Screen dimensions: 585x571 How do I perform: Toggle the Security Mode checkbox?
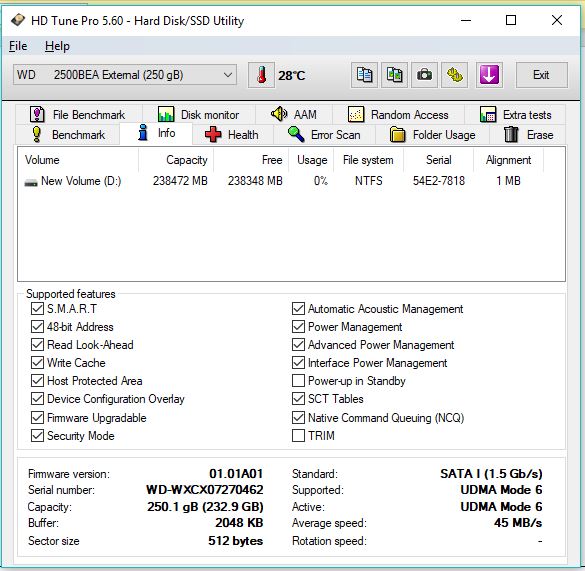37,436
